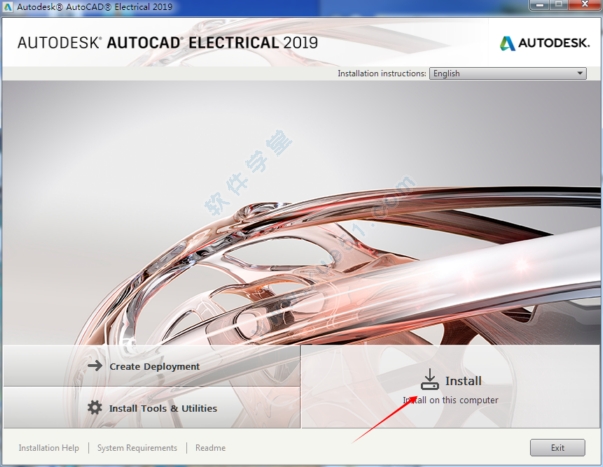Start setup via the Install label
603x467 pixels.
[463, 381]
